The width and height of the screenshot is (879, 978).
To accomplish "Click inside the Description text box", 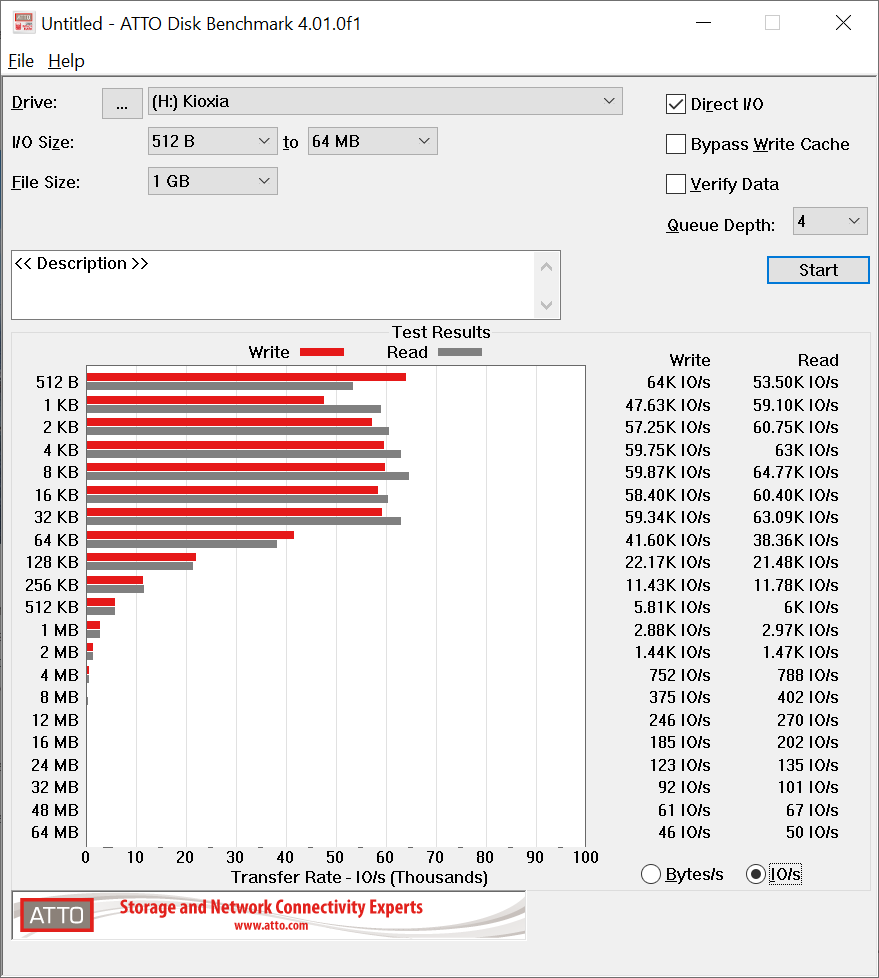I will click(273, 285).
